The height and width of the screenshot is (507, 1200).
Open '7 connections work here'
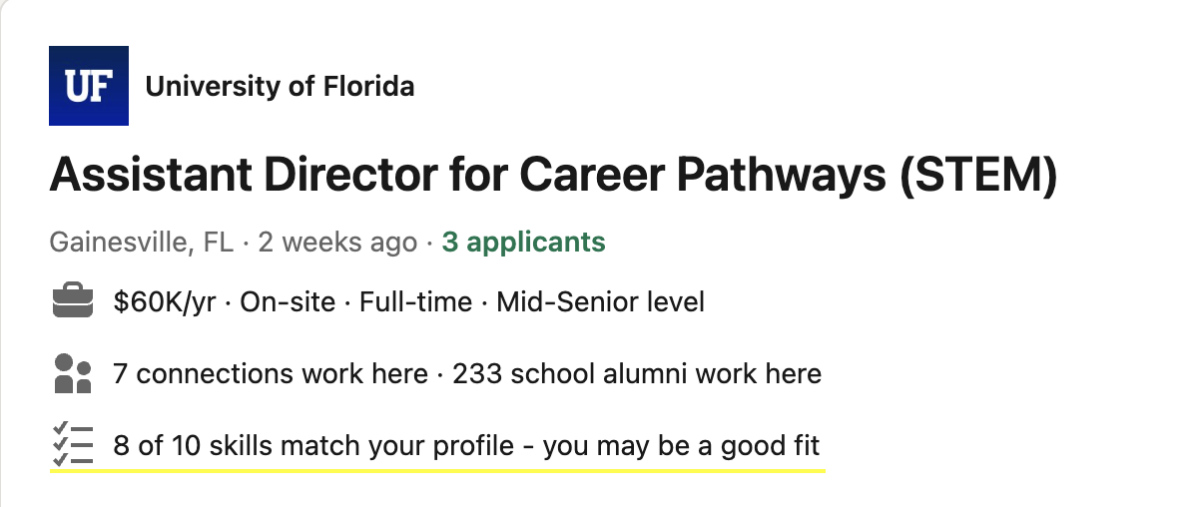click(x=270, y=374)
